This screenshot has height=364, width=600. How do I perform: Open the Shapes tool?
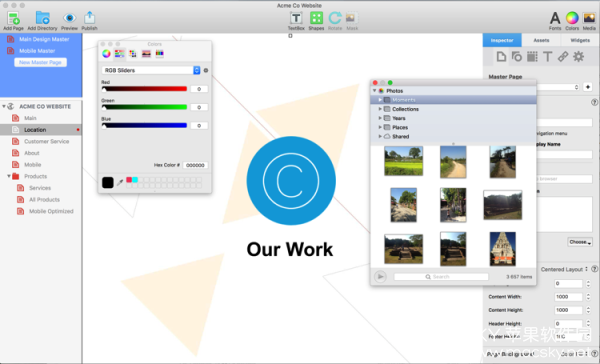316,18
